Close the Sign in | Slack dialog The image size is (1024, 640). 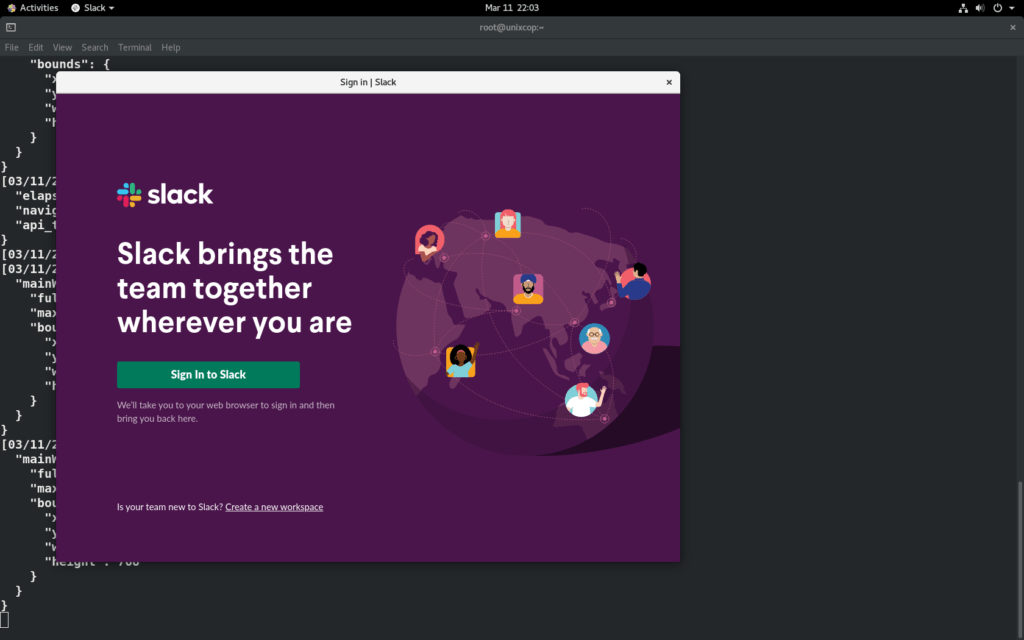(x=669, y=82)
